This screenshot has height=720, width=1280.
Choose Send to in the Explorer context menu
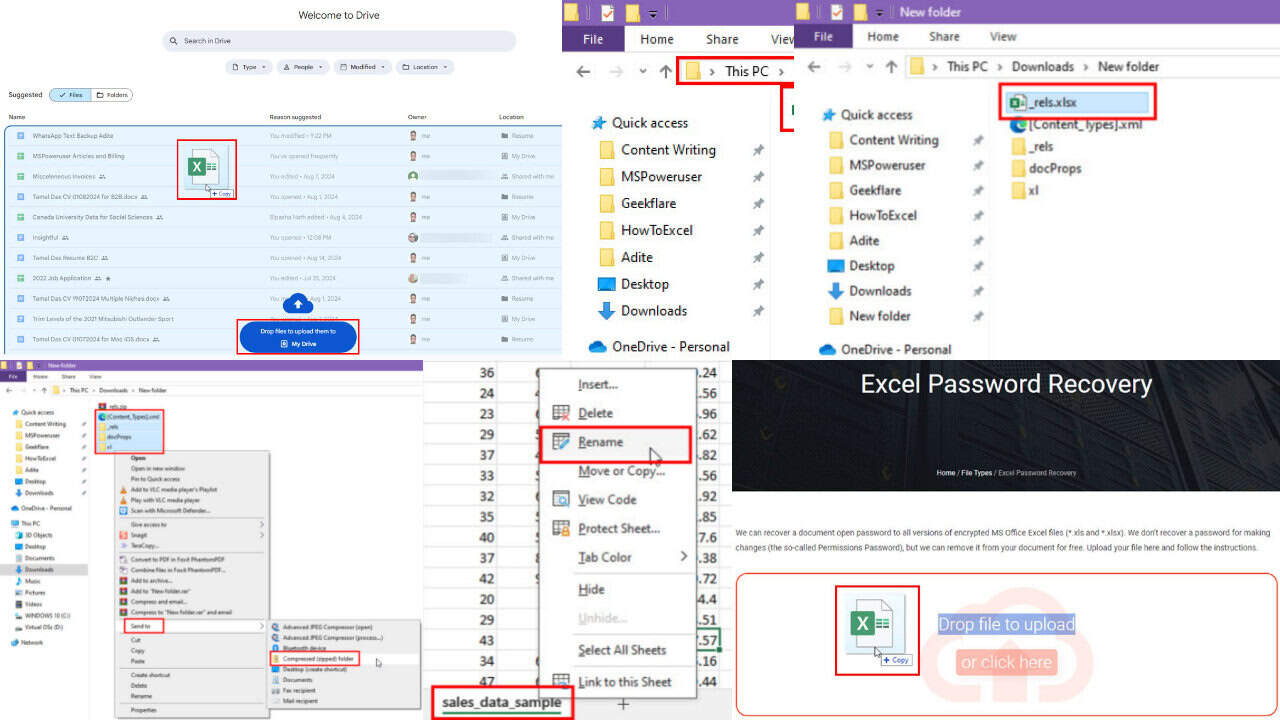pos(141,626)
